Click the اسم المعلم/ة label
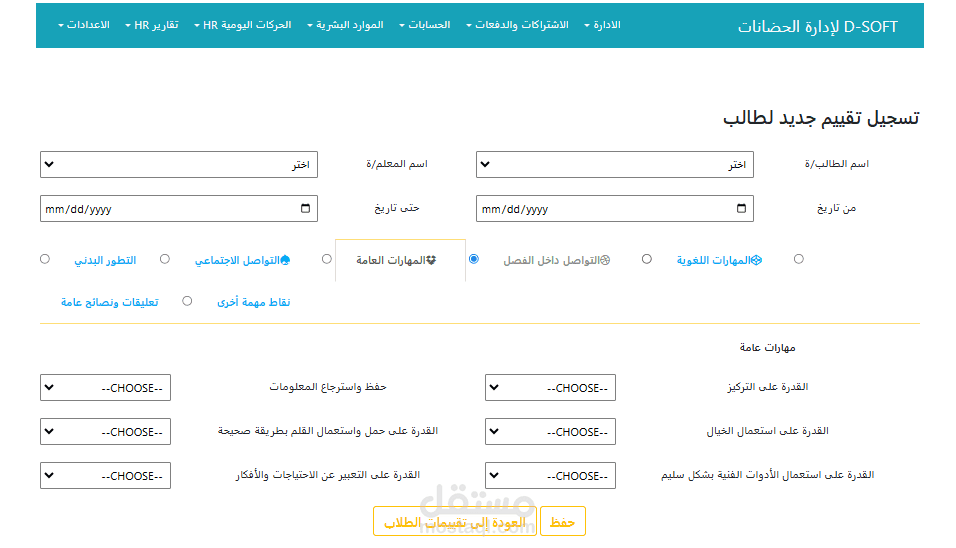Viewport: 956px width, 548px height. coord(397,164)
